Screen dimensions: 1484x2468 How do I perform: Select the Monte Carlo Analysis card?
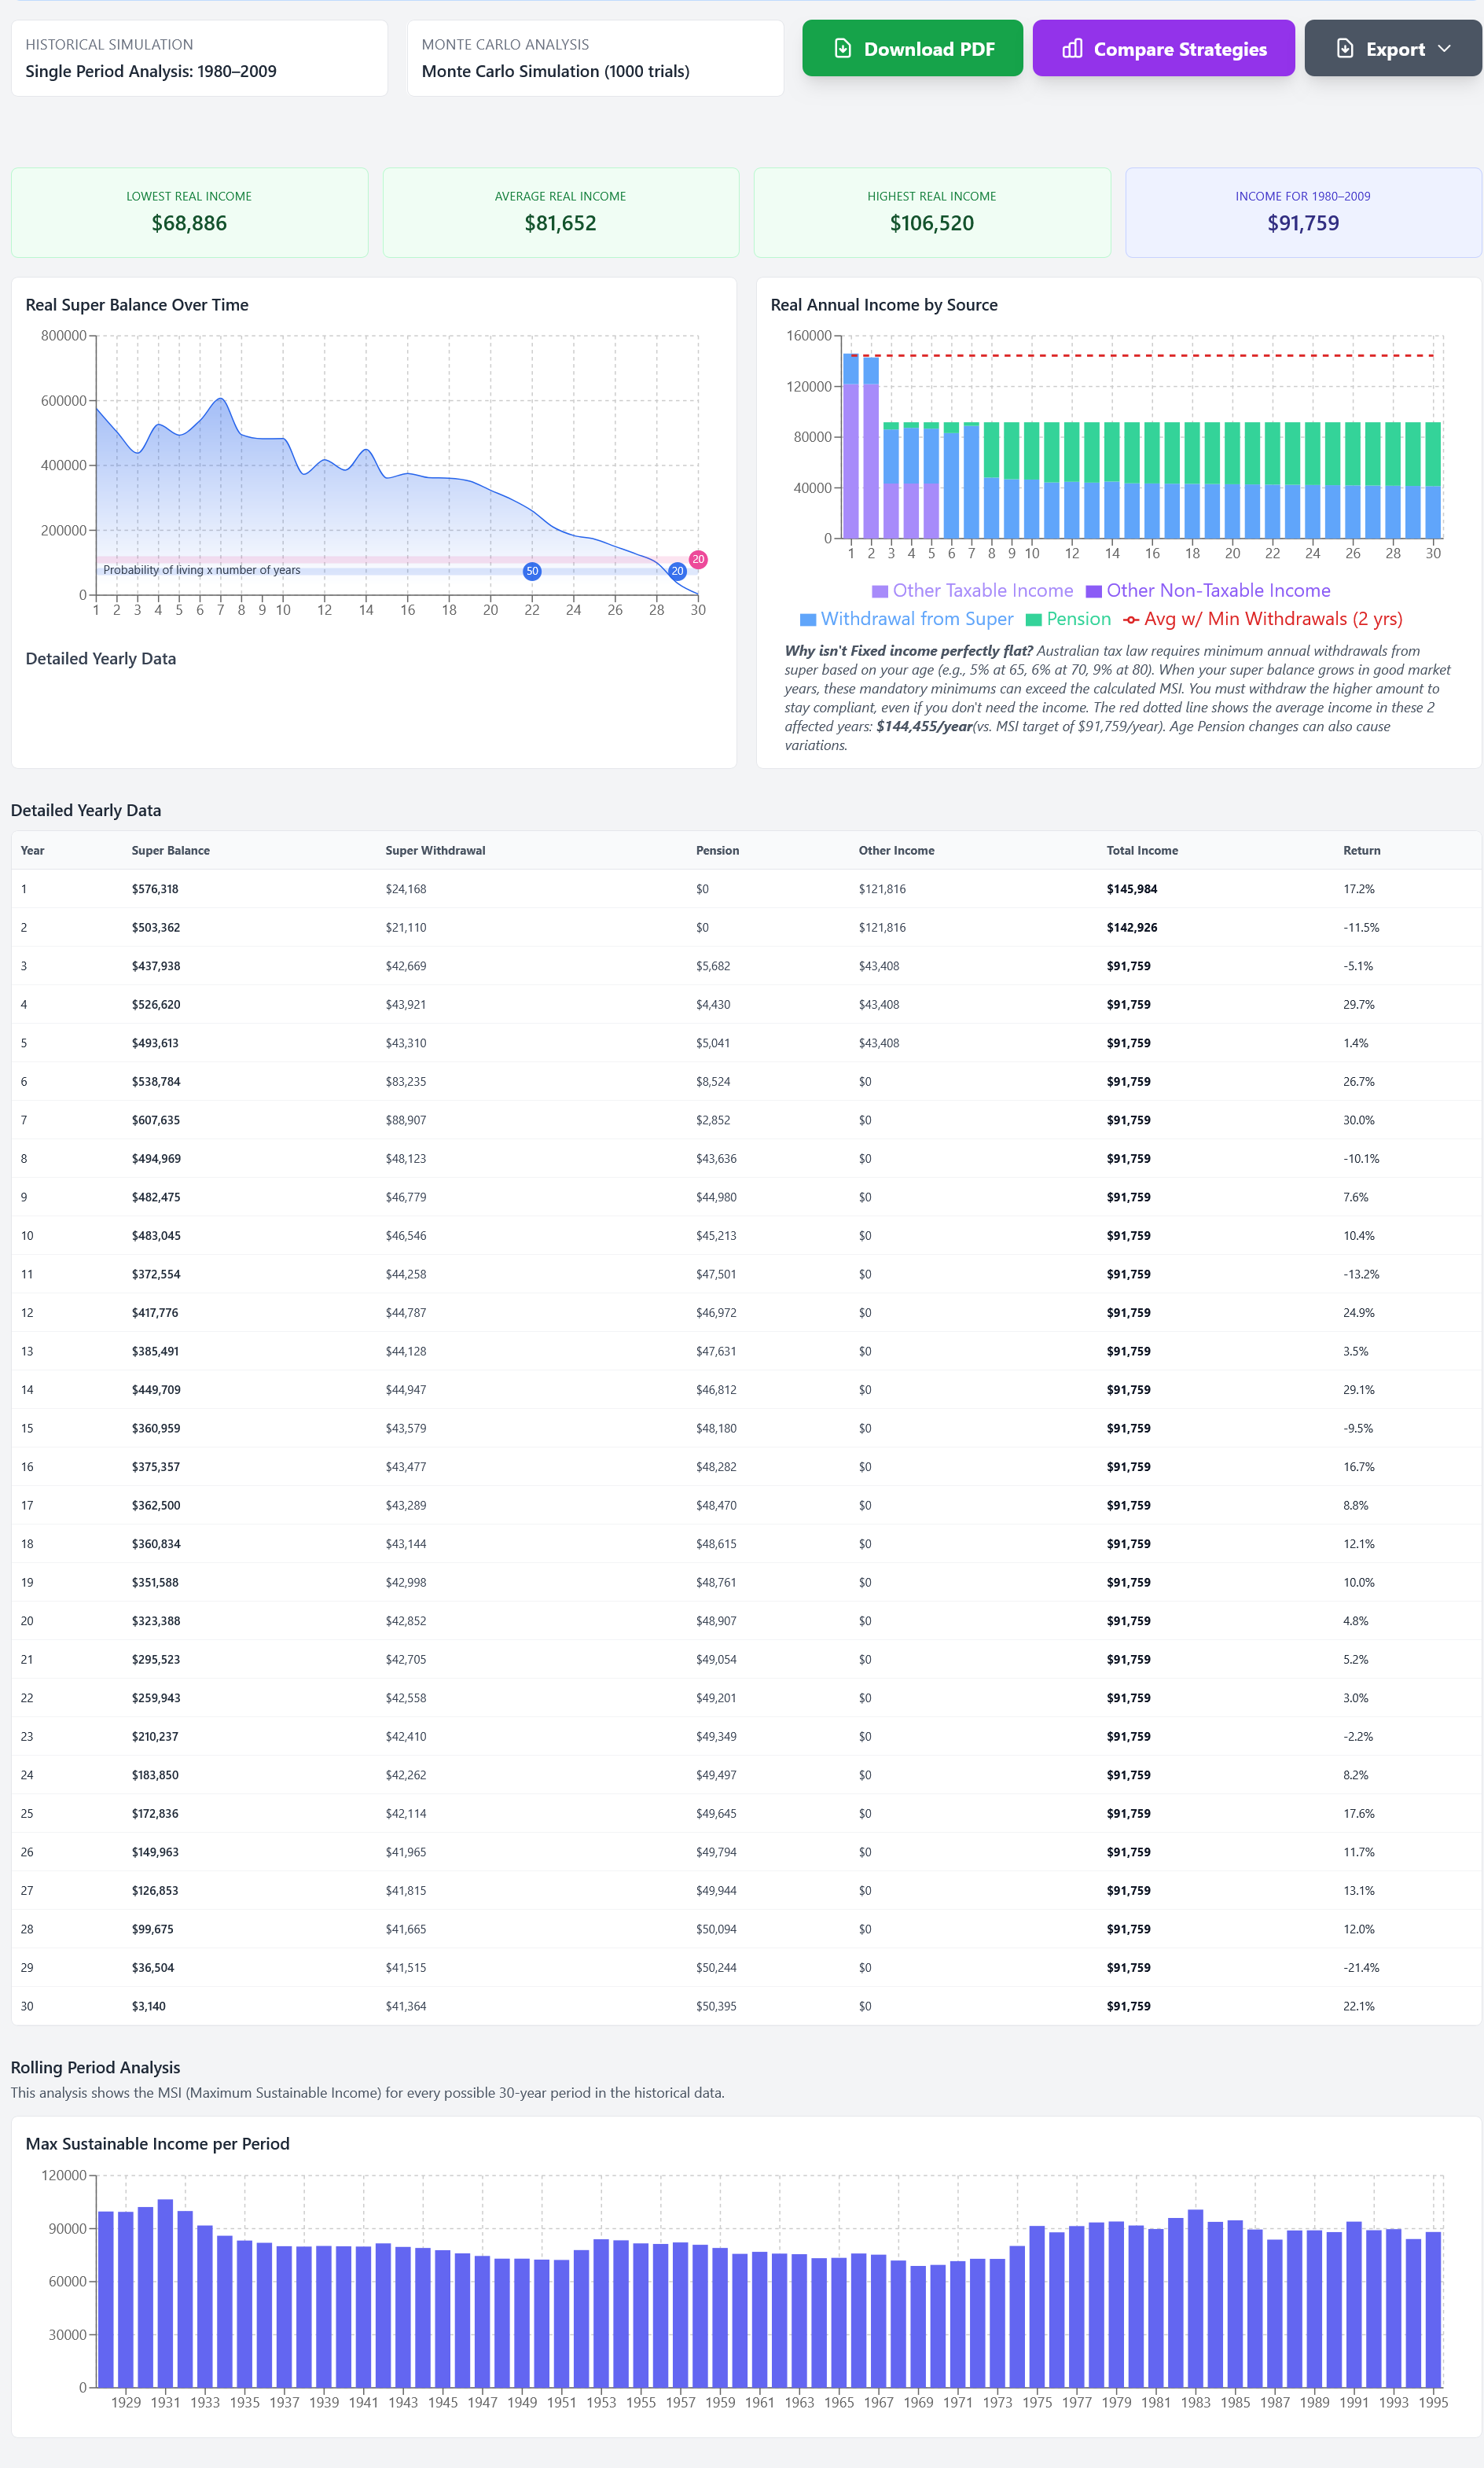click(x=595, y=58)
